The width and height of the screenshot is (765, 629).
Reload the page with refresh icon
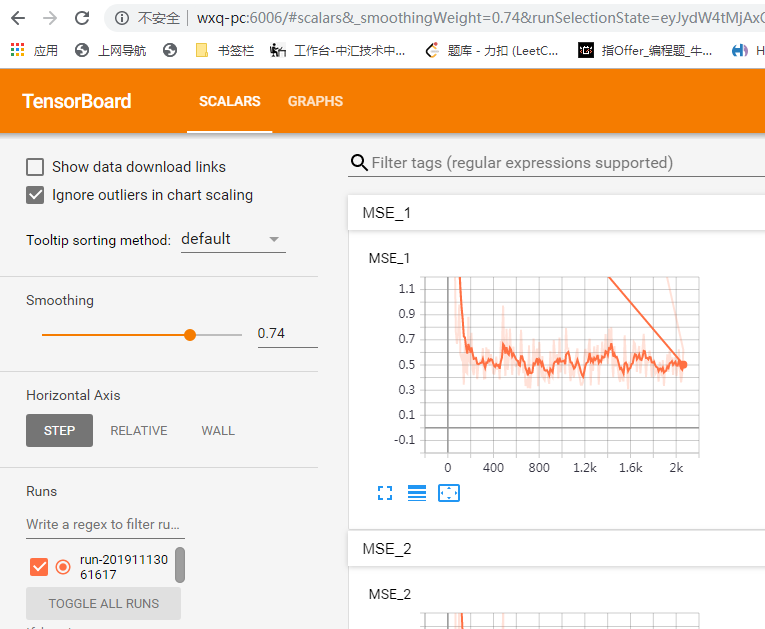[x=82, y=19]
